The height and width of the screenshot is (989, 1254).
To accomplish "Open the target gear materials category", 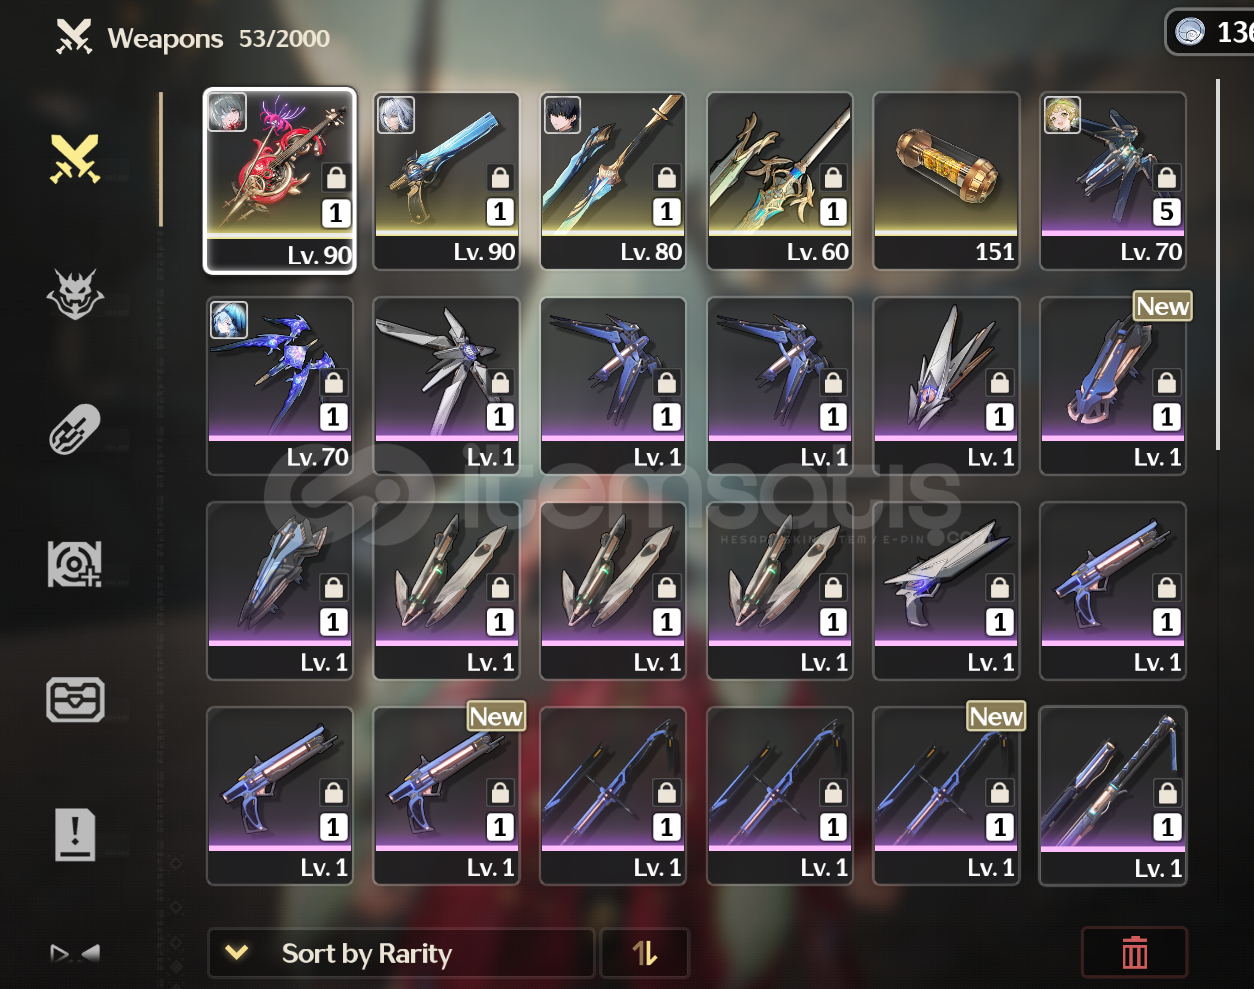I will click(x=75, y=564).
